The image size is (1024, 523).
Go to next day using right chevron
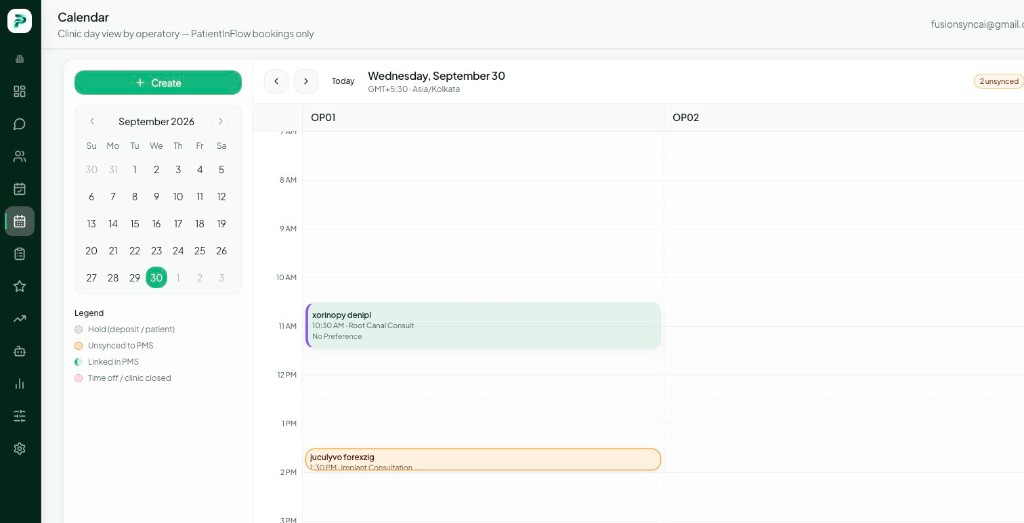pyautogui.click(x=306, y=82)
